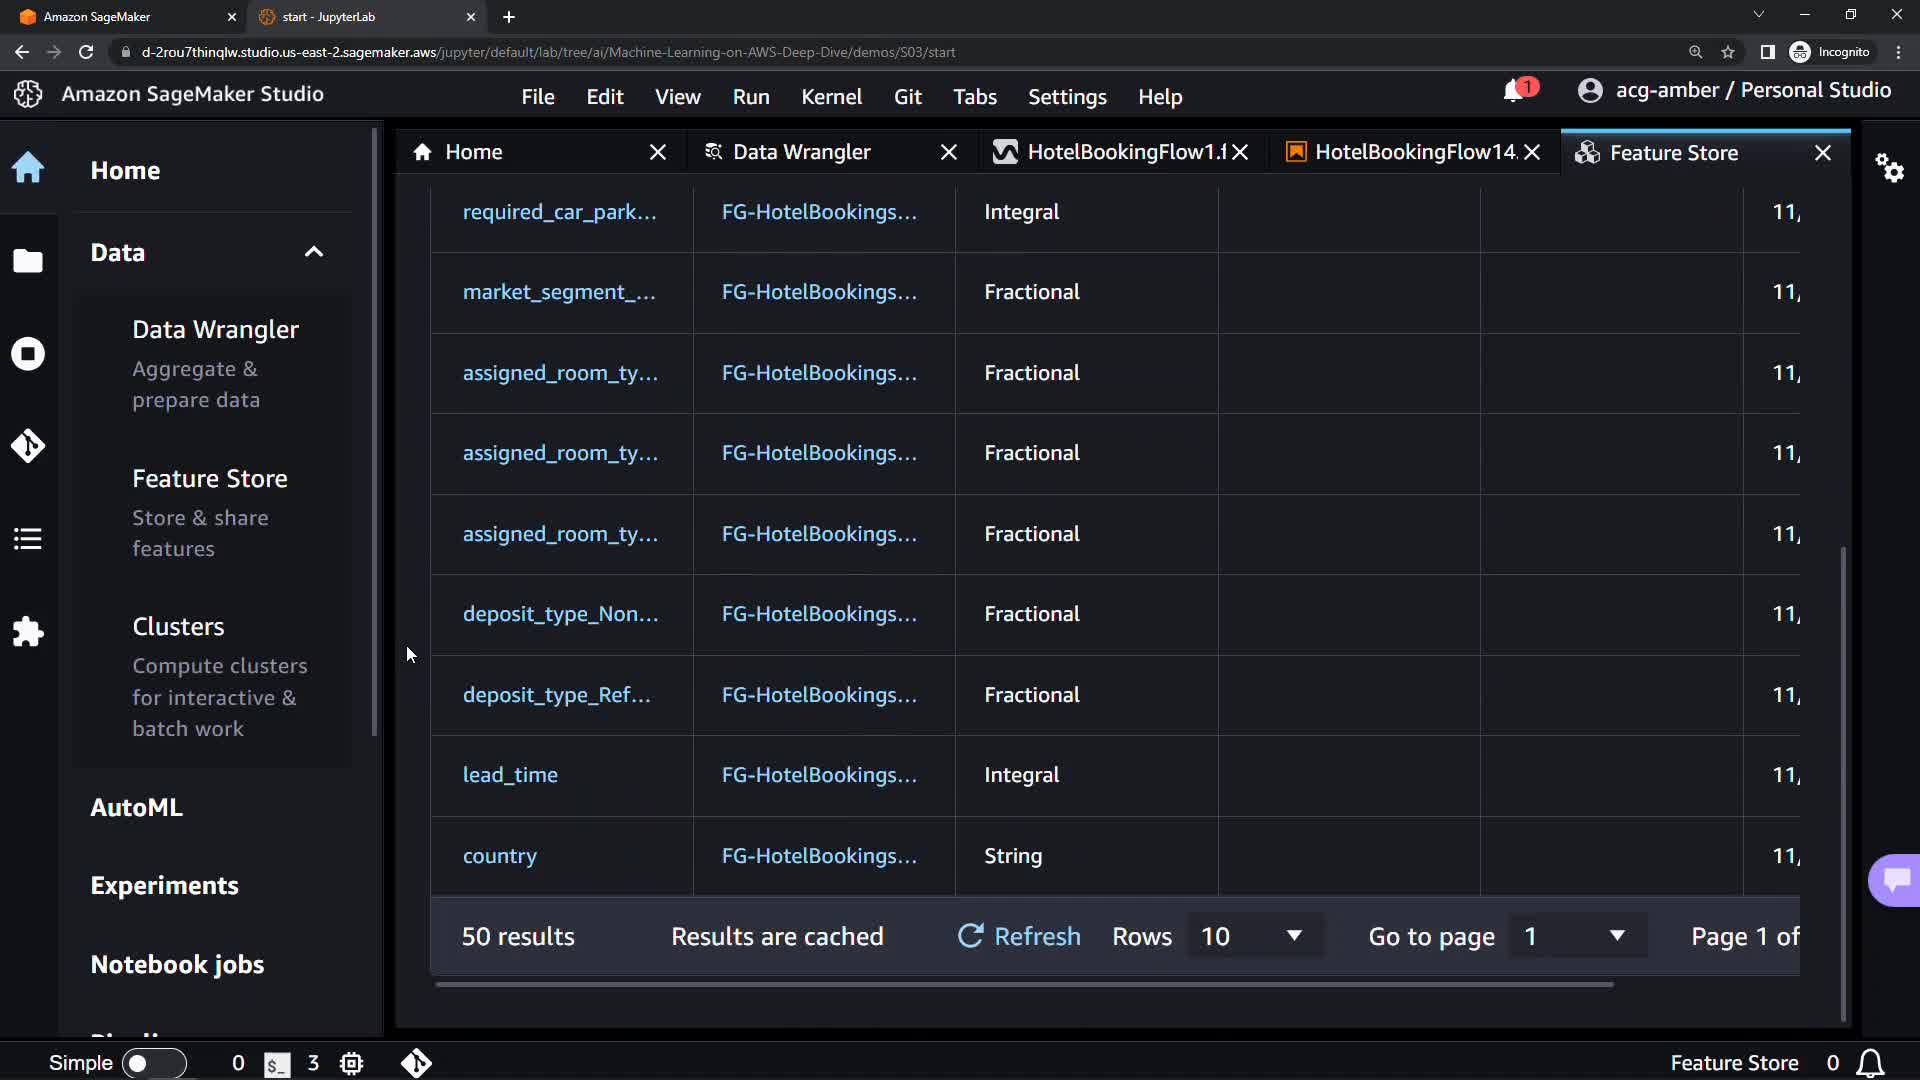
Task: Open the Rows per page dropdown
Action: tap(1254, 936)
